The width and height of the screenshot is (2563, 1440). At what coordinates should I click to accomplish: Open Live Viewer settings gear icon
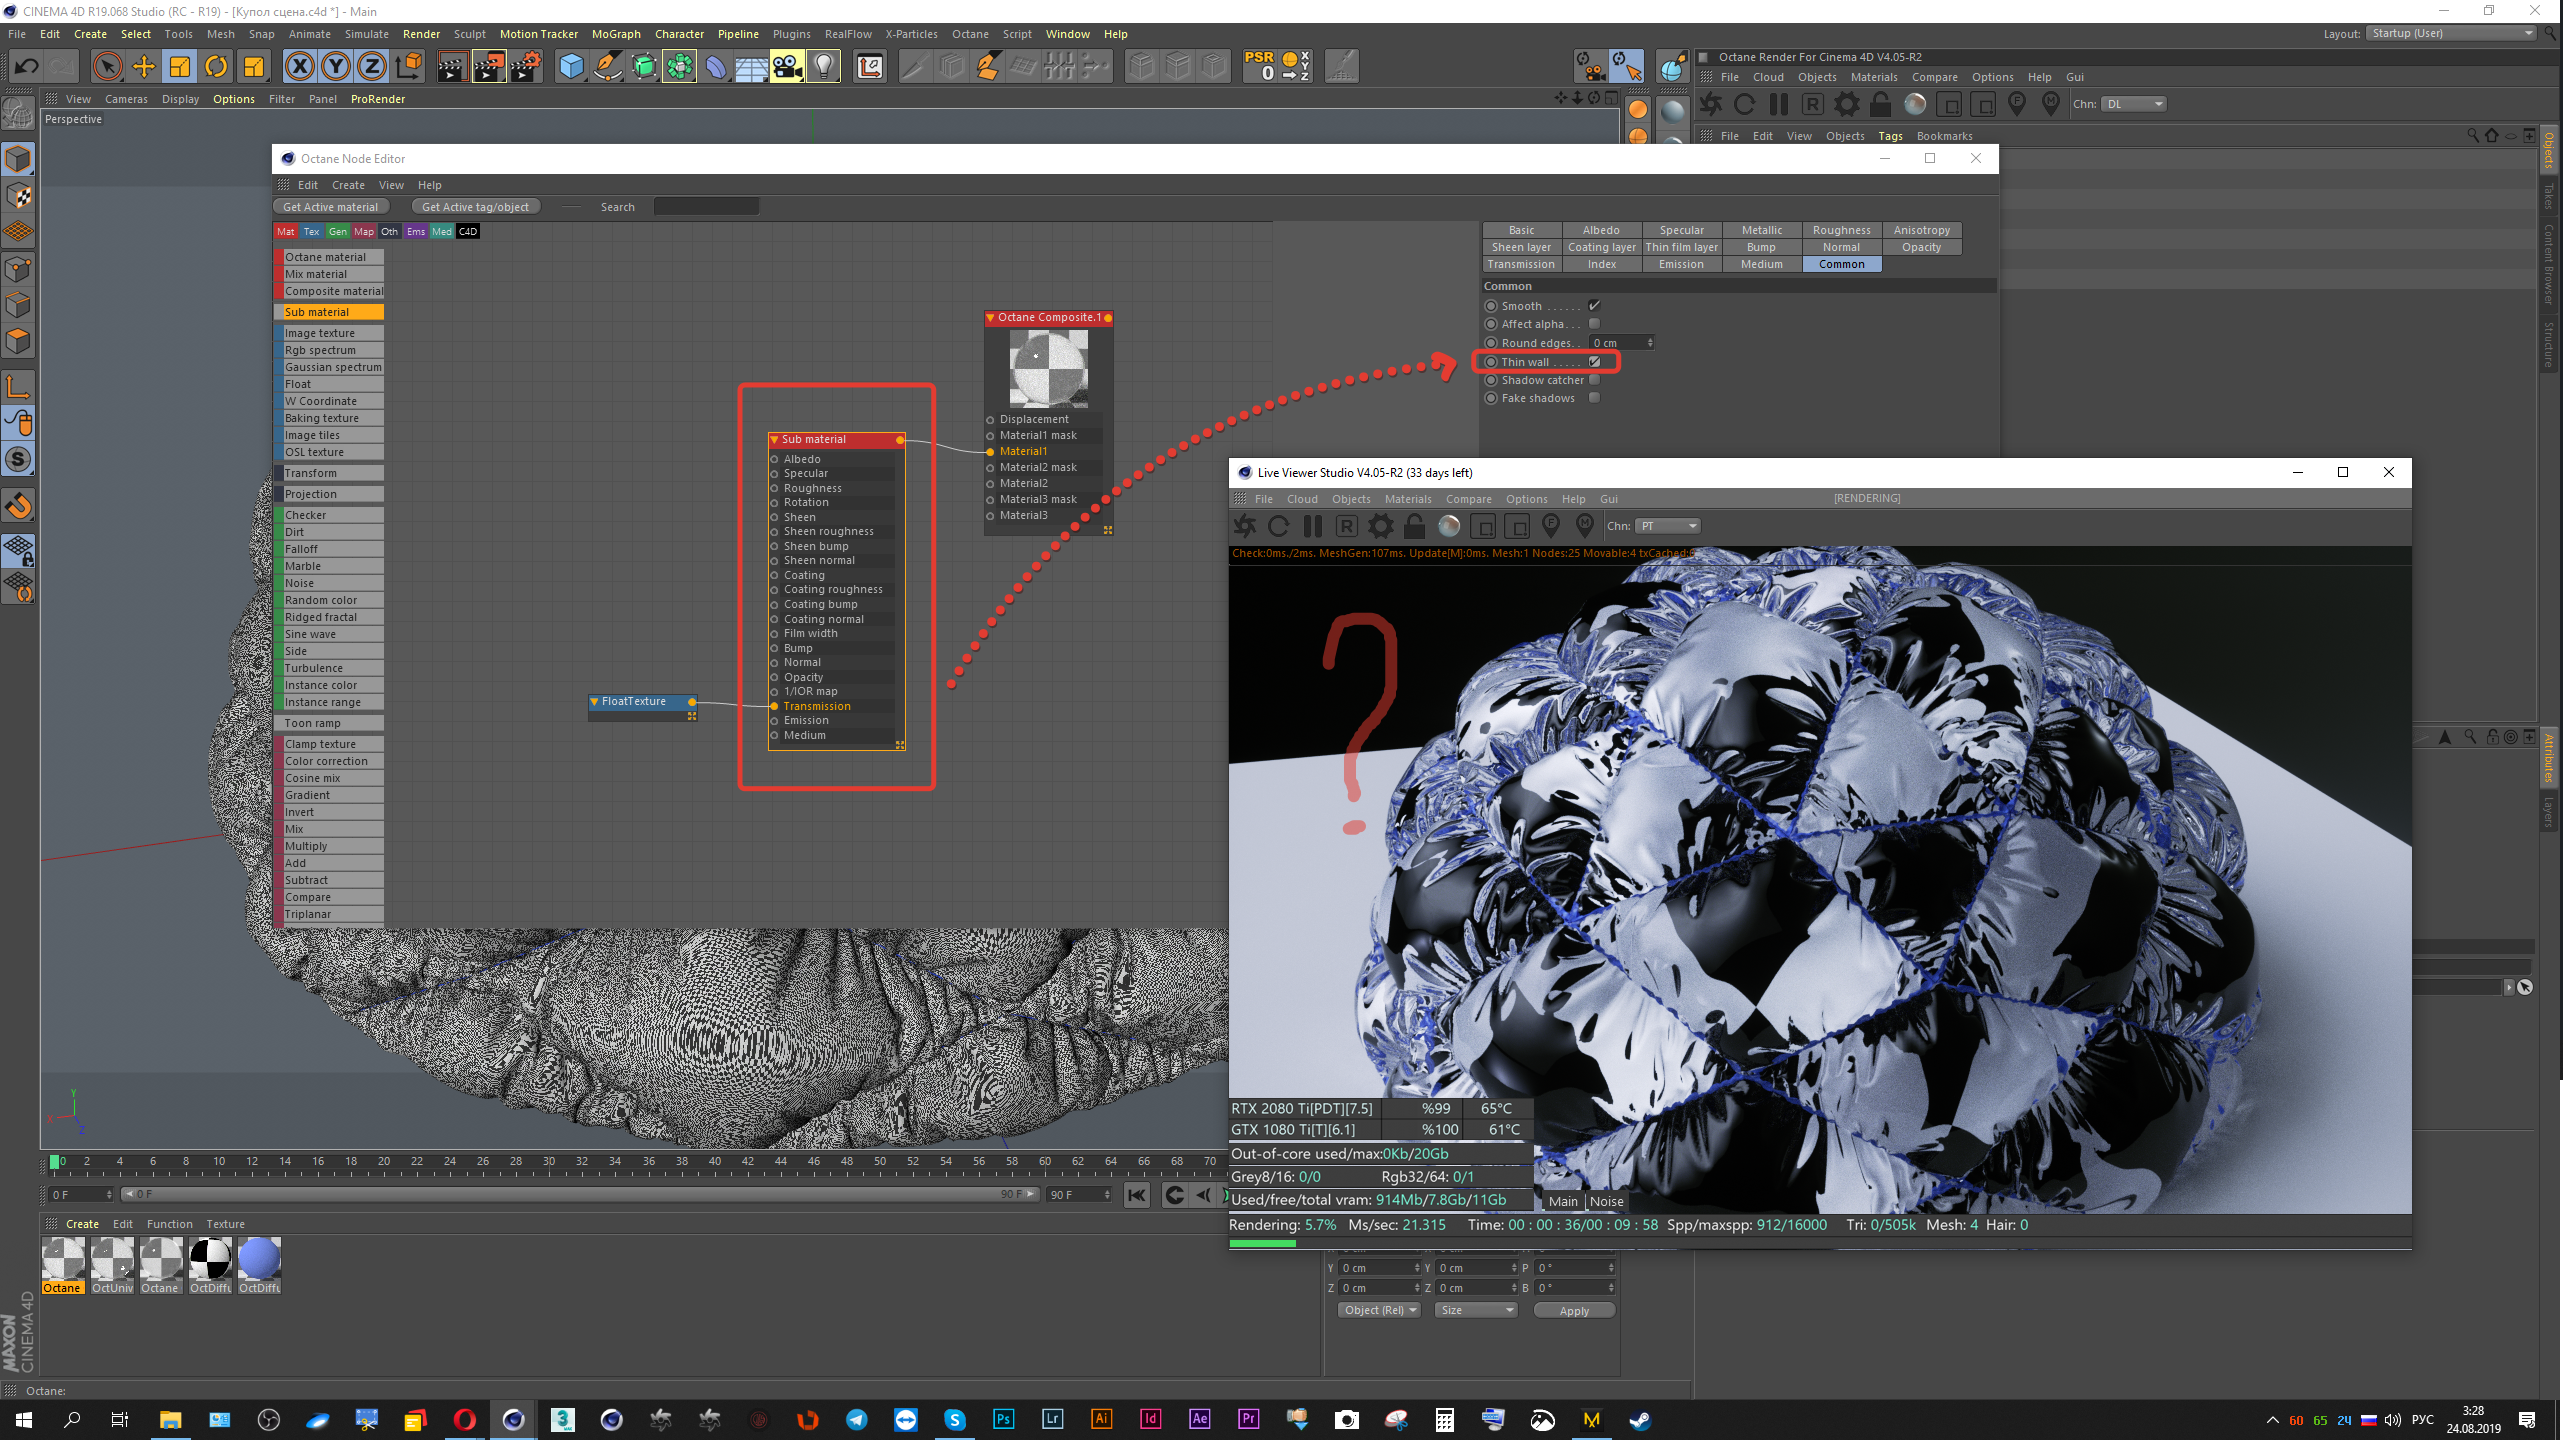click(1380, 526)
